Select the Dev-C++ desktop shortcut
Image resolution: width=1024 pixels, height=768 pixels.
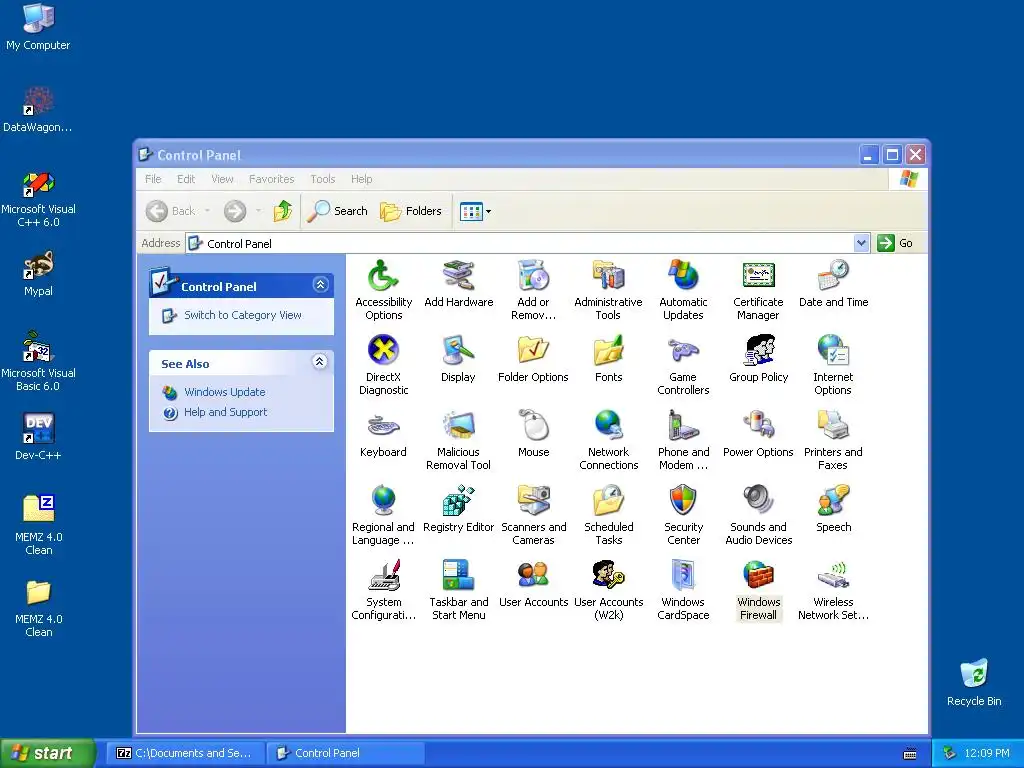point(38,436)
